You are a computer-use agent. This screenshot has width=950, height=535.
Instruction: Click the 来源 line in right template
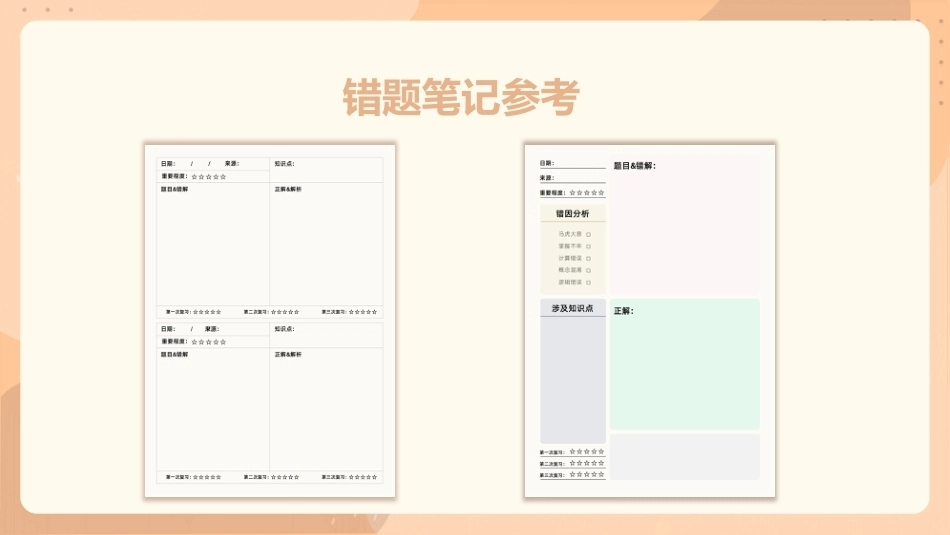click(x=573, y=178)
